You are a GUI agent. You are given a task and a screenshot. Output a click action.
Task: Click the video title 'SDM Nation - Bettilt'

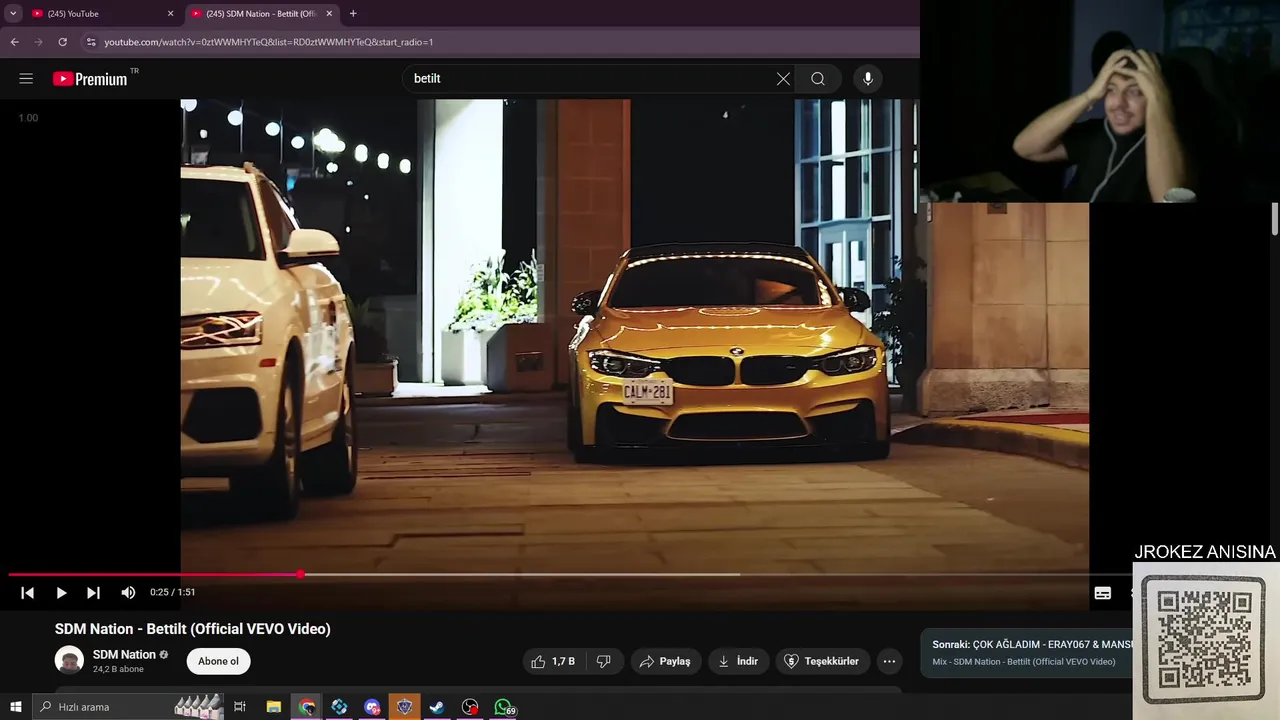(x=192, y=629)
